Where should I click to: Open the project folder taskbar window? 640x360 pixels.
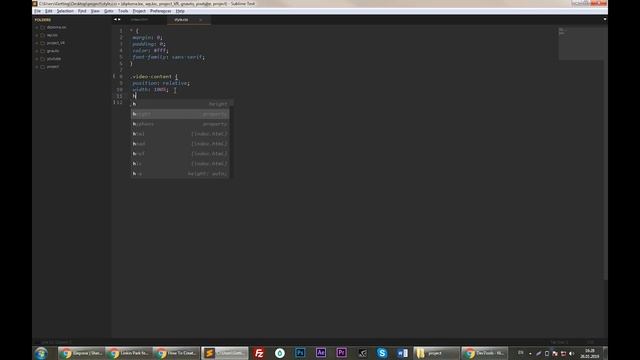click(436, 353)
